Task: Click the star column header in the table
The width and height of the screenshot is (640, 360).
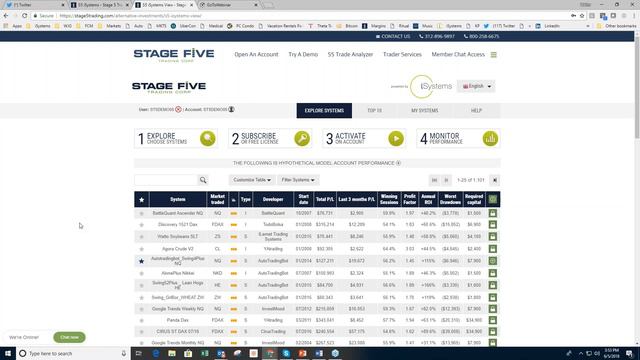Action: [142, 200]
